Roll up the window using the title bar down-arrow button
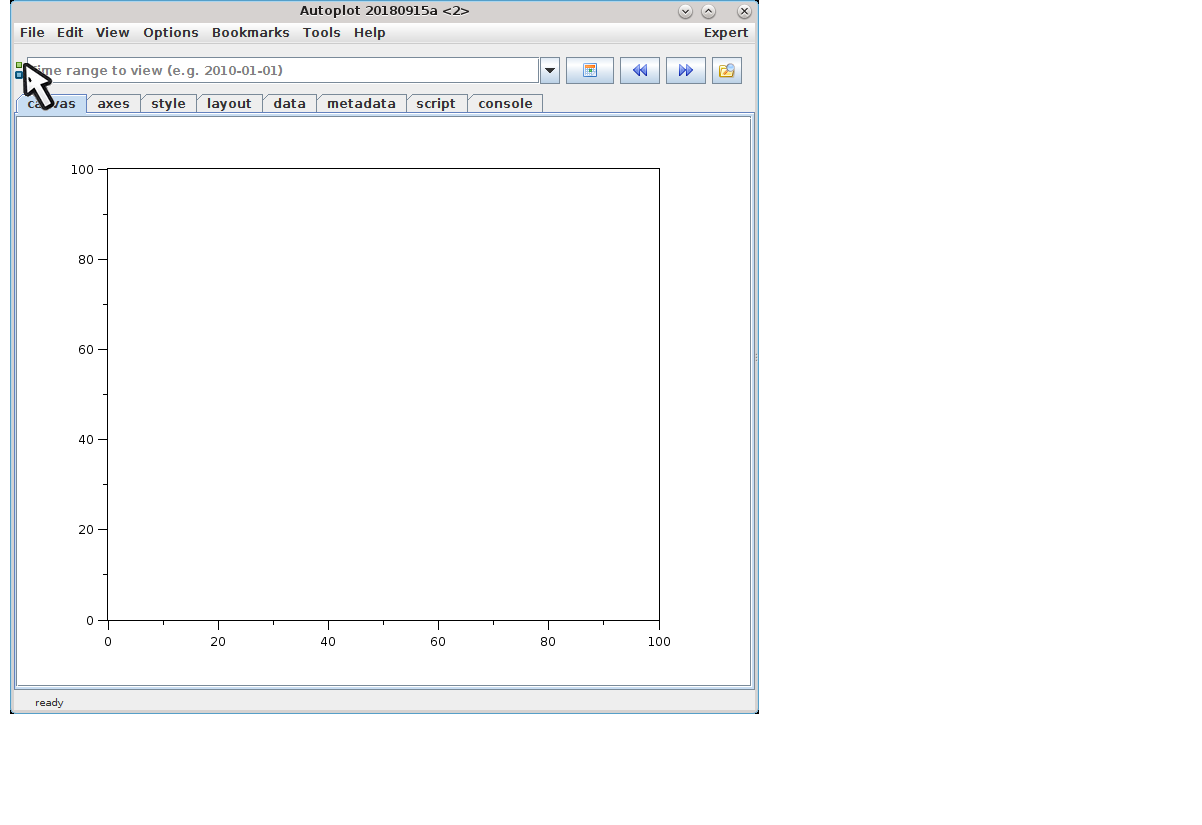Screen dimensions: 1202x825 [685, 12]
